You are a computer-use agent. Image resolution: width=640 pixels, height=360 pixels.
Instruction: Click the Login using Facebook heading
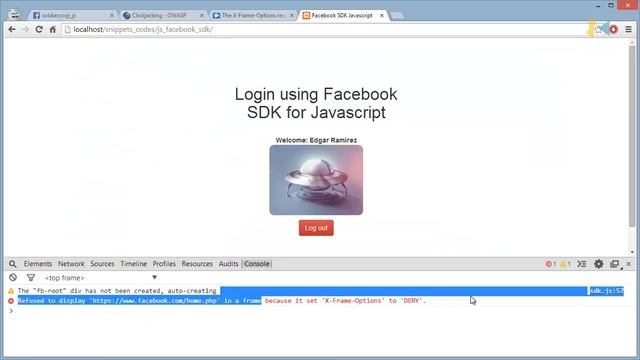(316, 103)
